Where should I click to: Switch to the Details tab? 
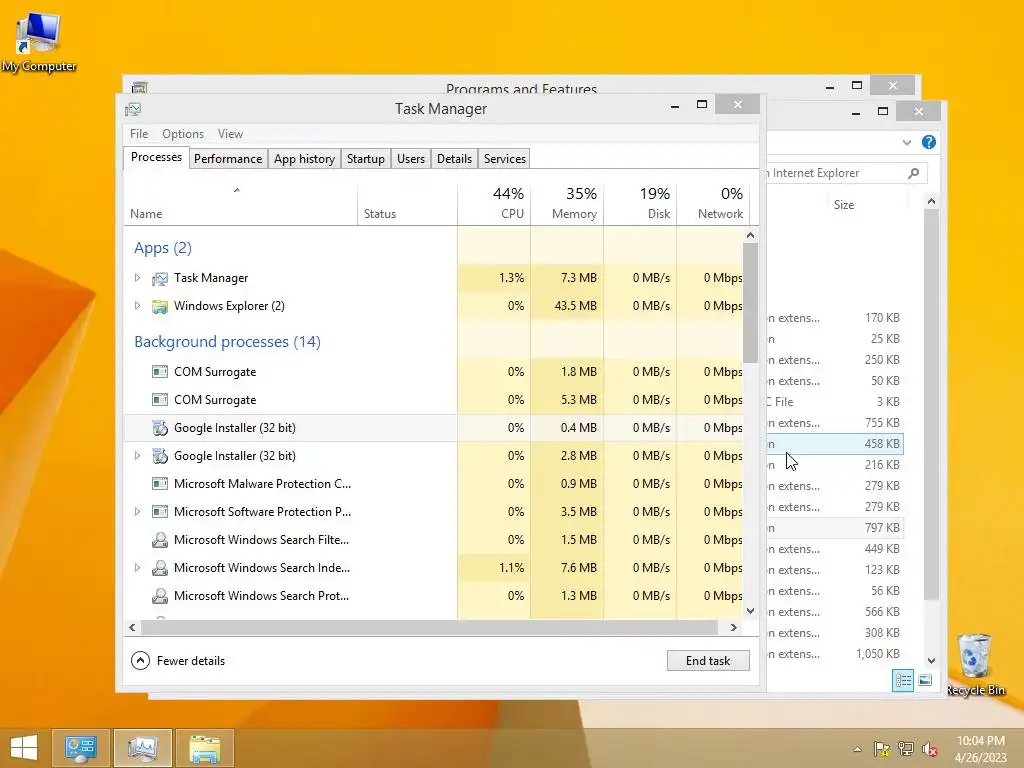click(455, 159)
